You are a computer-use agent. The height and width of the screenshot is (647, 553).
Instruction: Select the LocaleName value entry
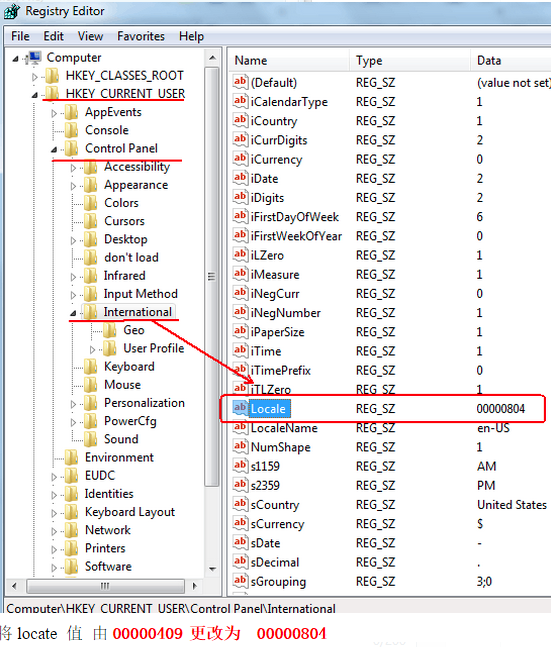click(284, 428)
